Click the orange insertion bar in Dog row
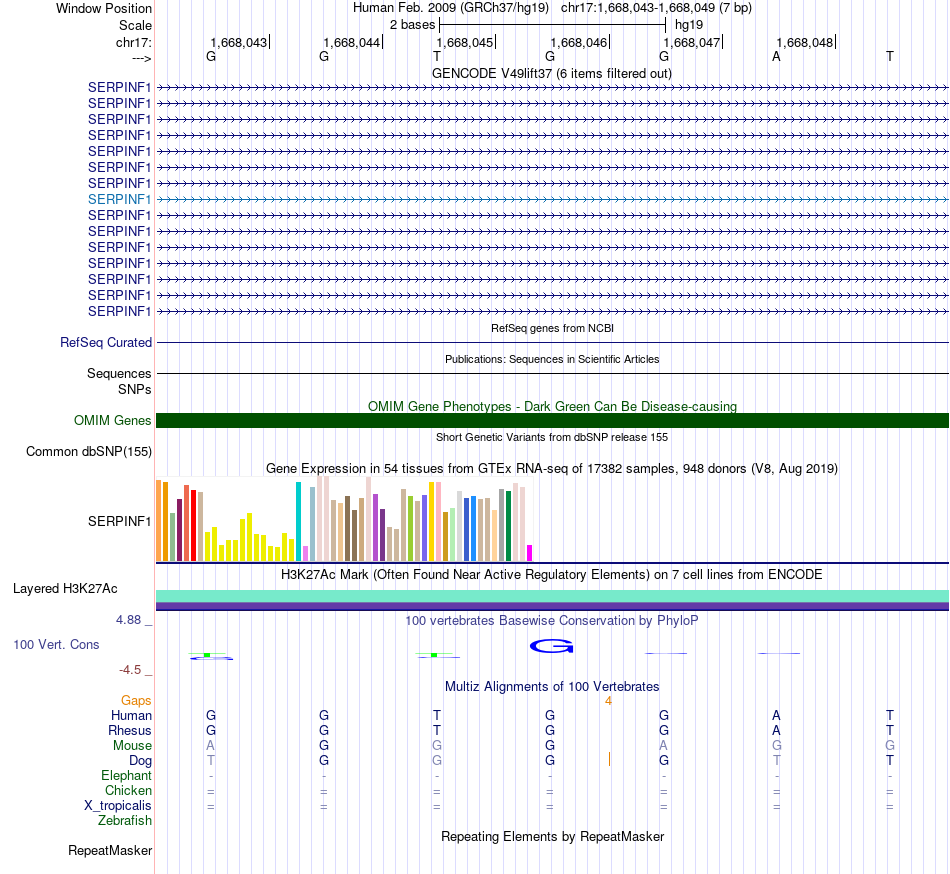This screenshot has height=874, width=950. click(610, 759)
